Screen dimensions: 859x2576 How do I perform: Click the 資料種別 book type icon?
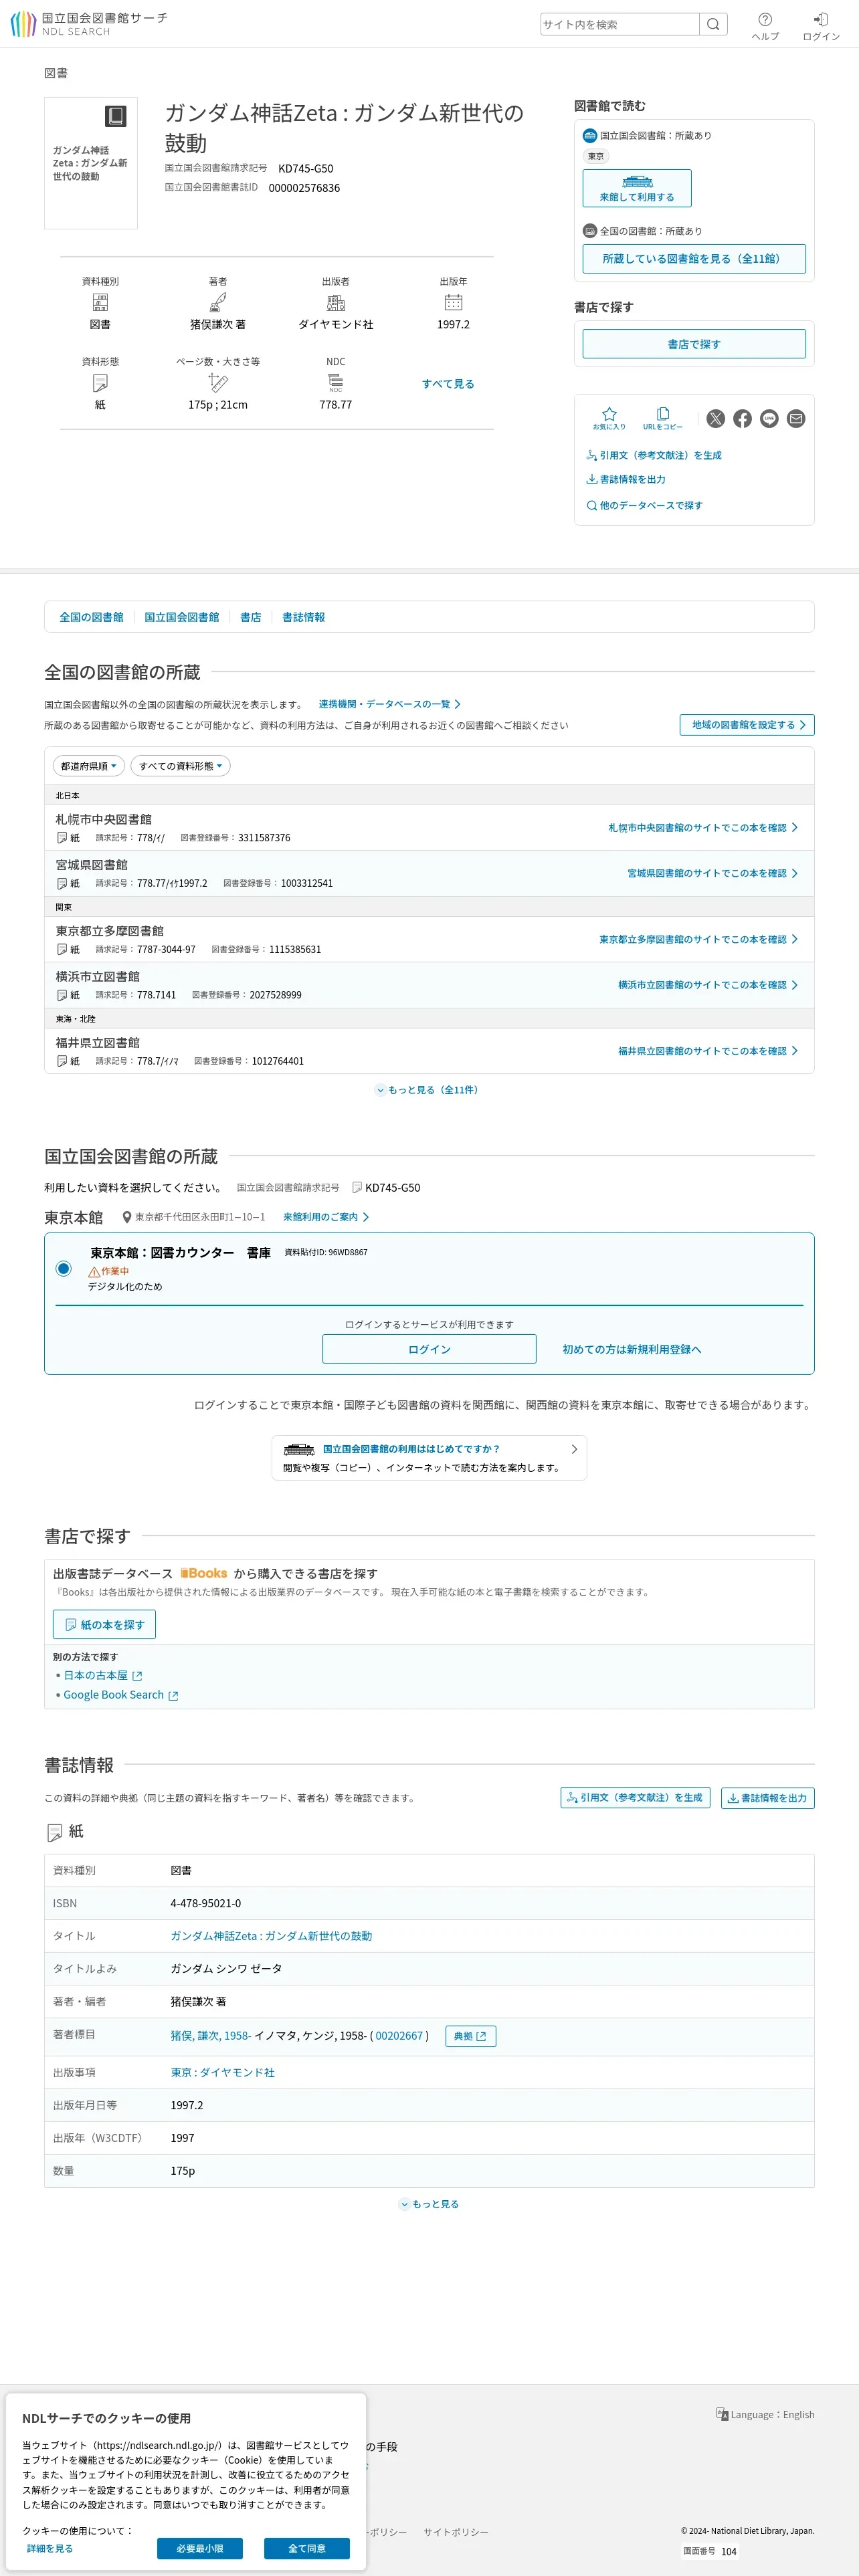point(100,302)
